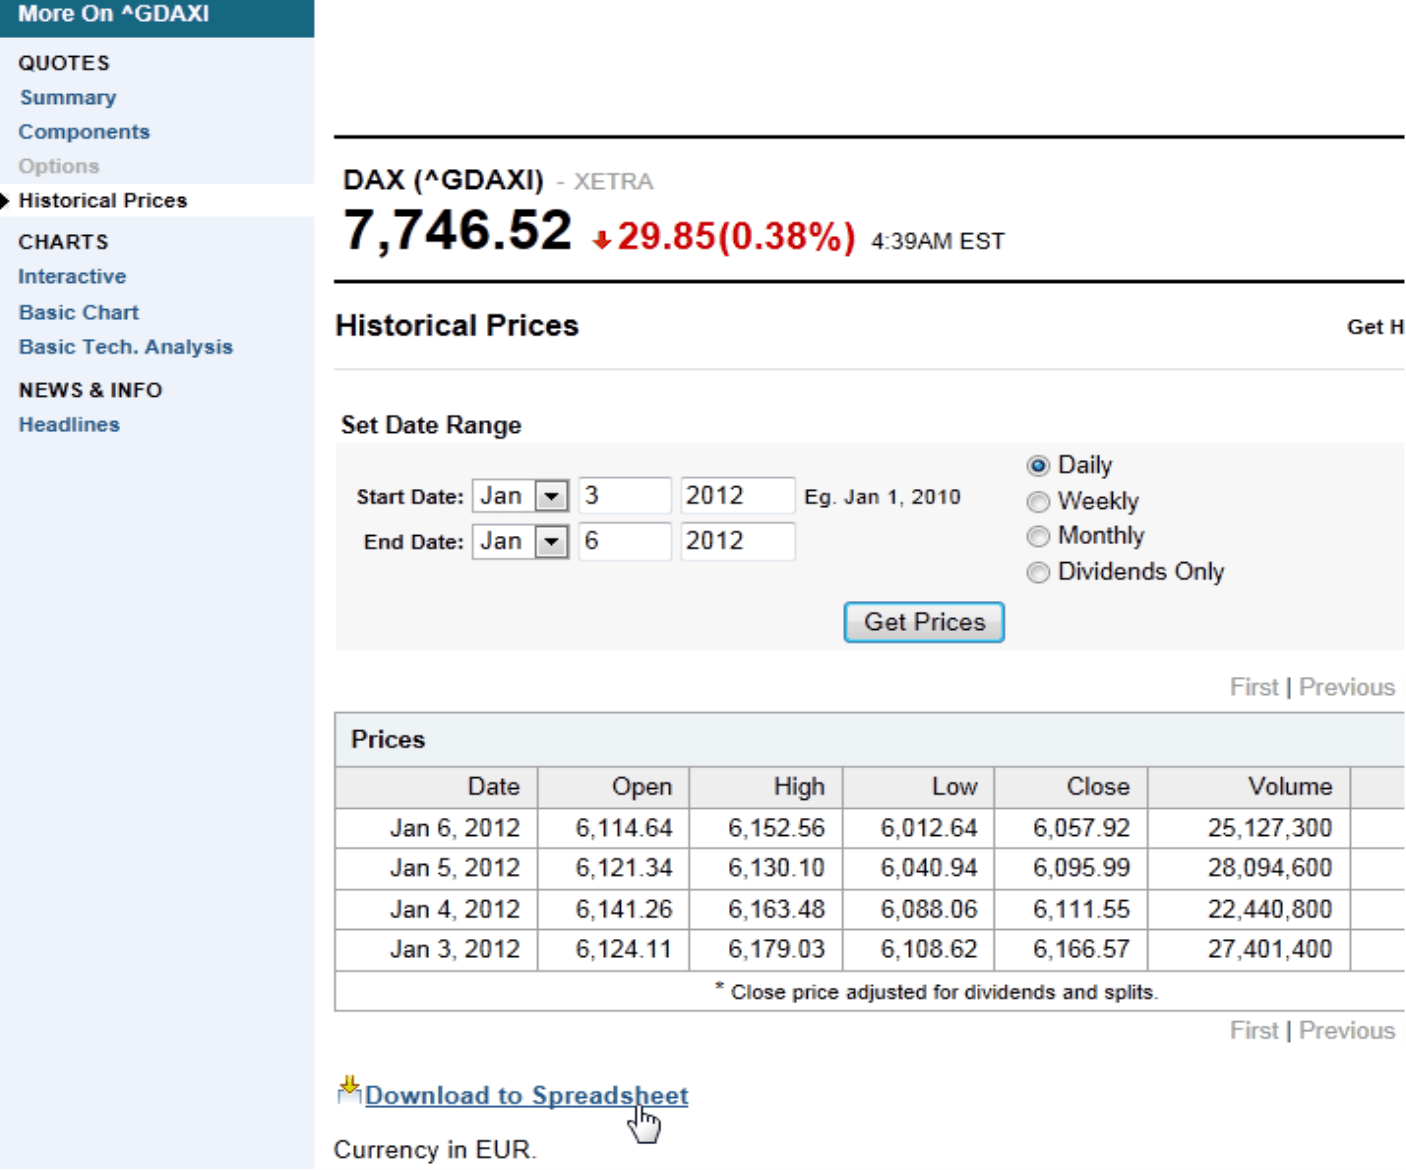
Task: Click the End Date year field
Action: click(738, 541)
